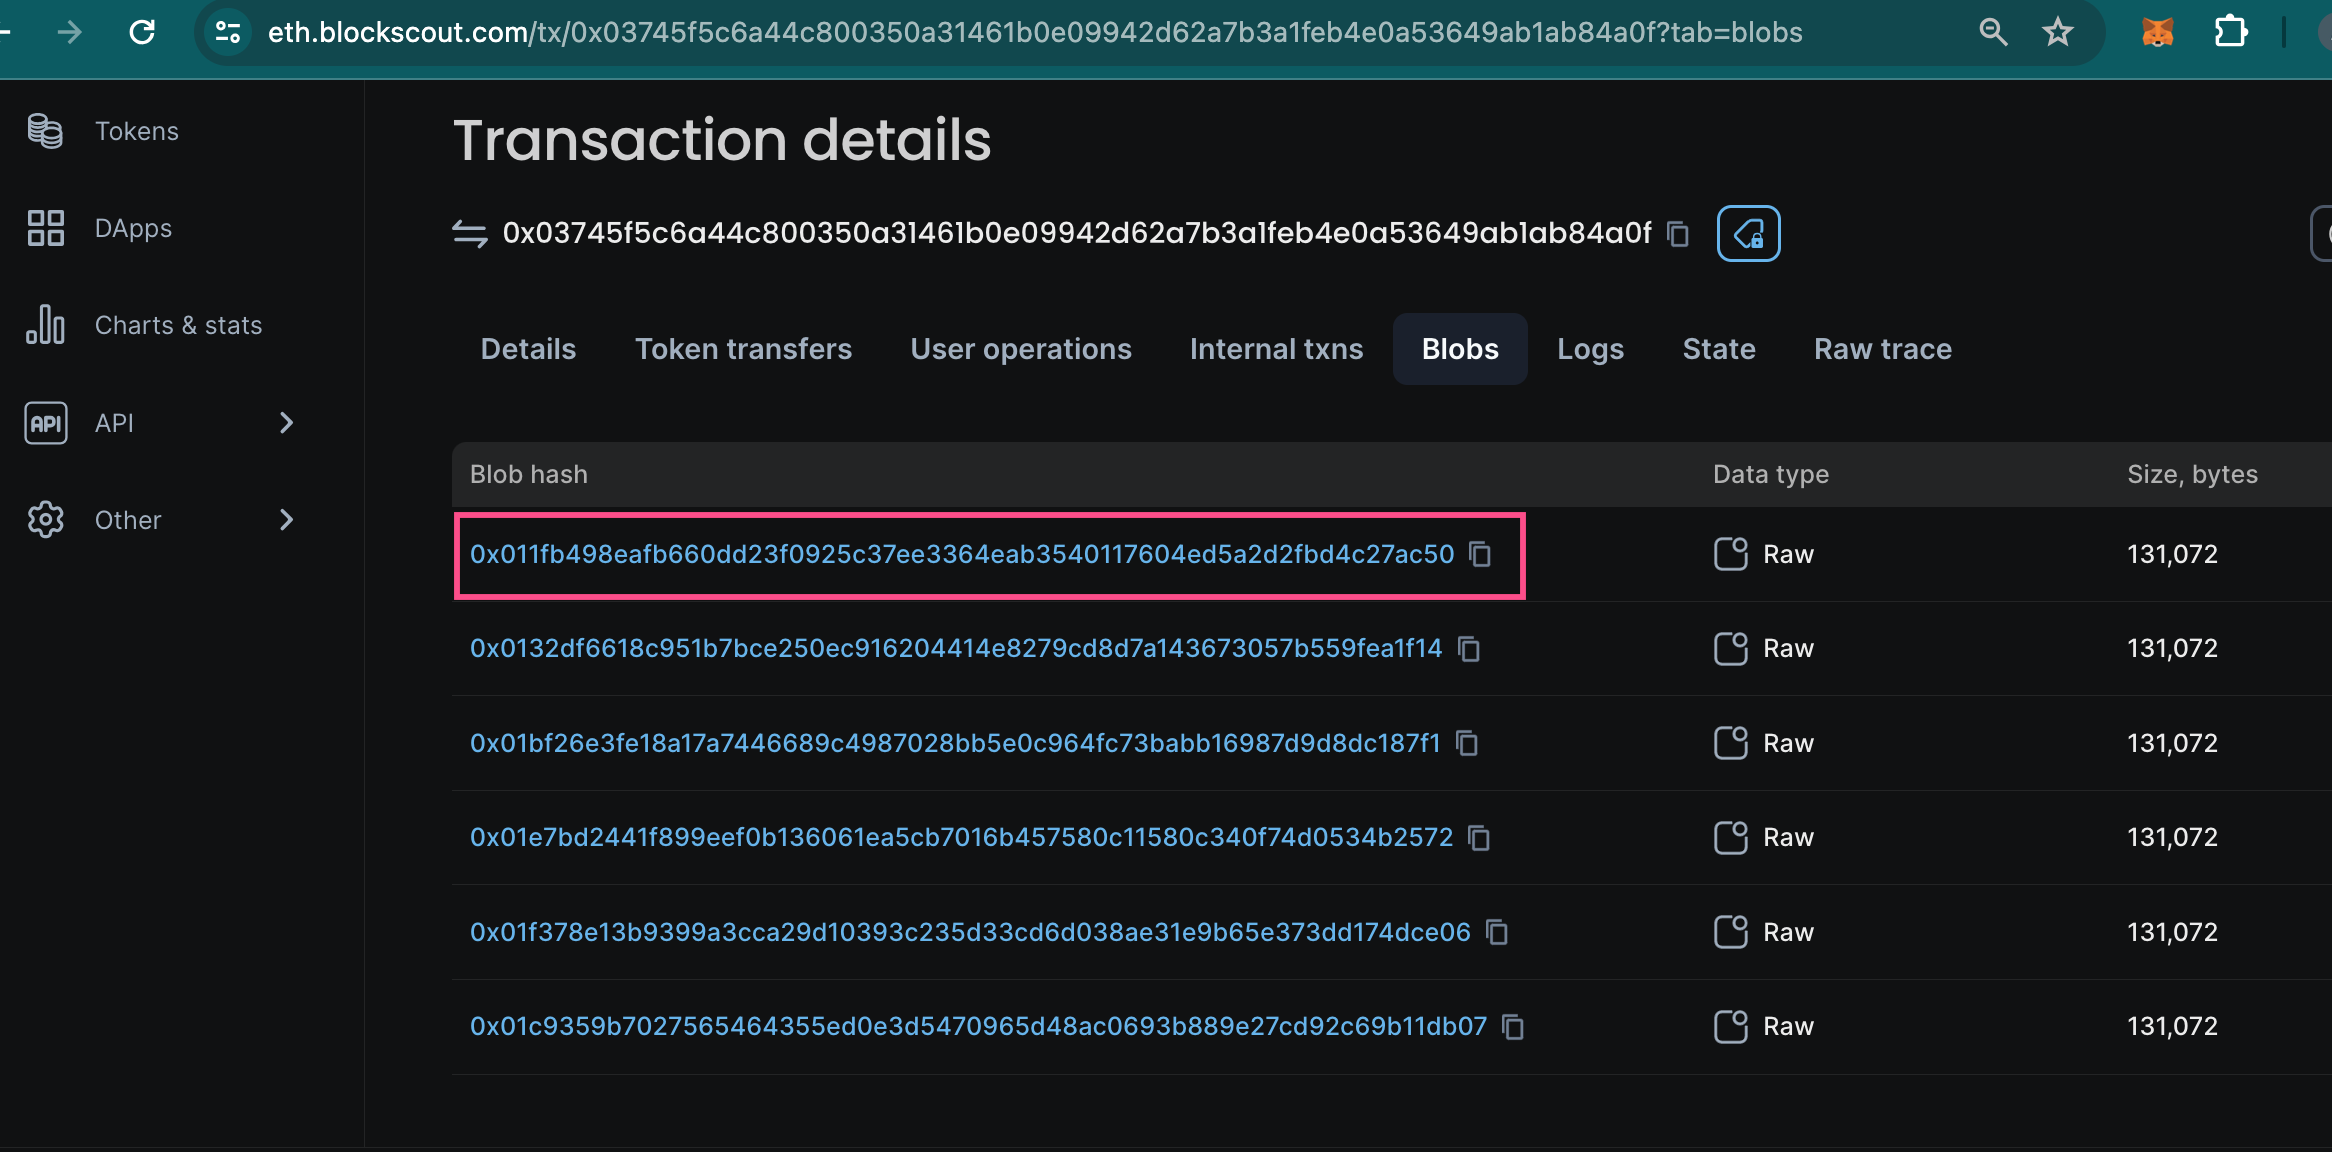This screenshot has height=1152, width=2332.
Task: Click the private tag icon next to the transaction hash
Action: 1748,234
